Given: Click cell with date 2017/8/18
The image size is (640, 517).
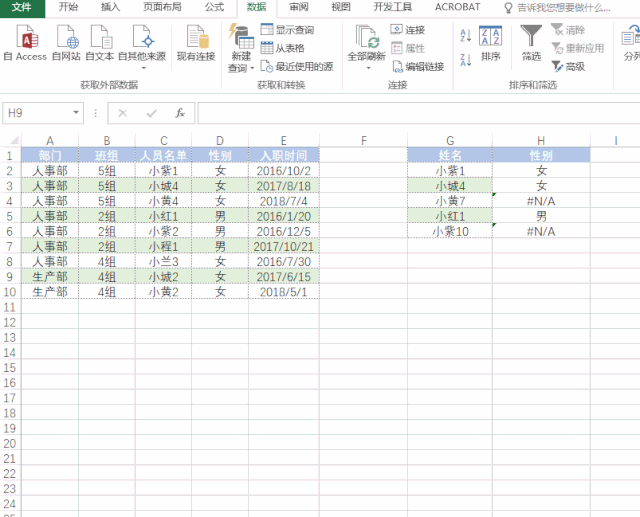Looking at the screenshot, I should tap(284, 186).
